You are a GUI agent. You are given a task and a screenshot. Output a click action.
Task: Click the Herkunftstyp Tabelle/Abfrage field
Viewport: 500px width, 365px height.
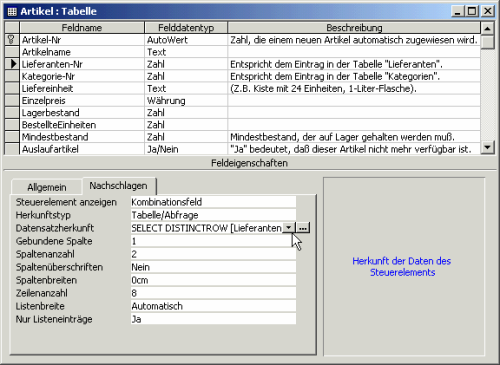coord(213,215)
